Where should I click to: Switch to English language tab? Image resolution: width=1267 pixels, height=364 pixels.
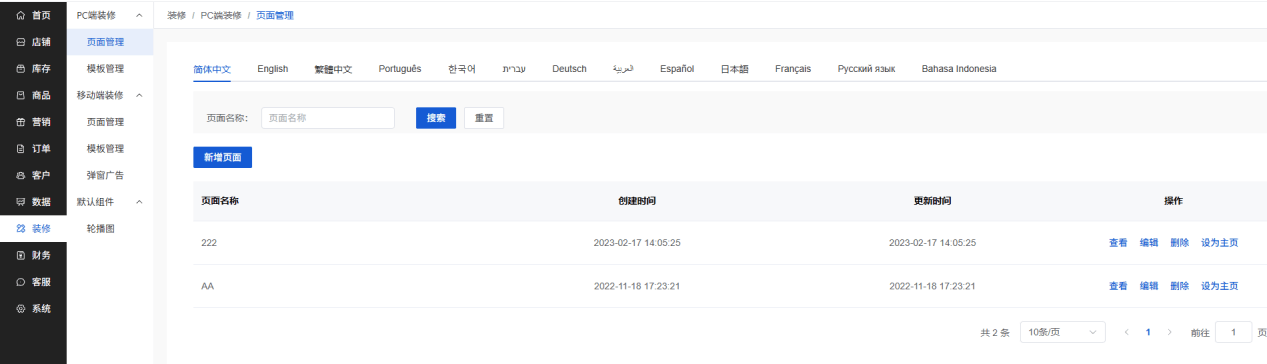pyautogui.click(x=273, y=69)
